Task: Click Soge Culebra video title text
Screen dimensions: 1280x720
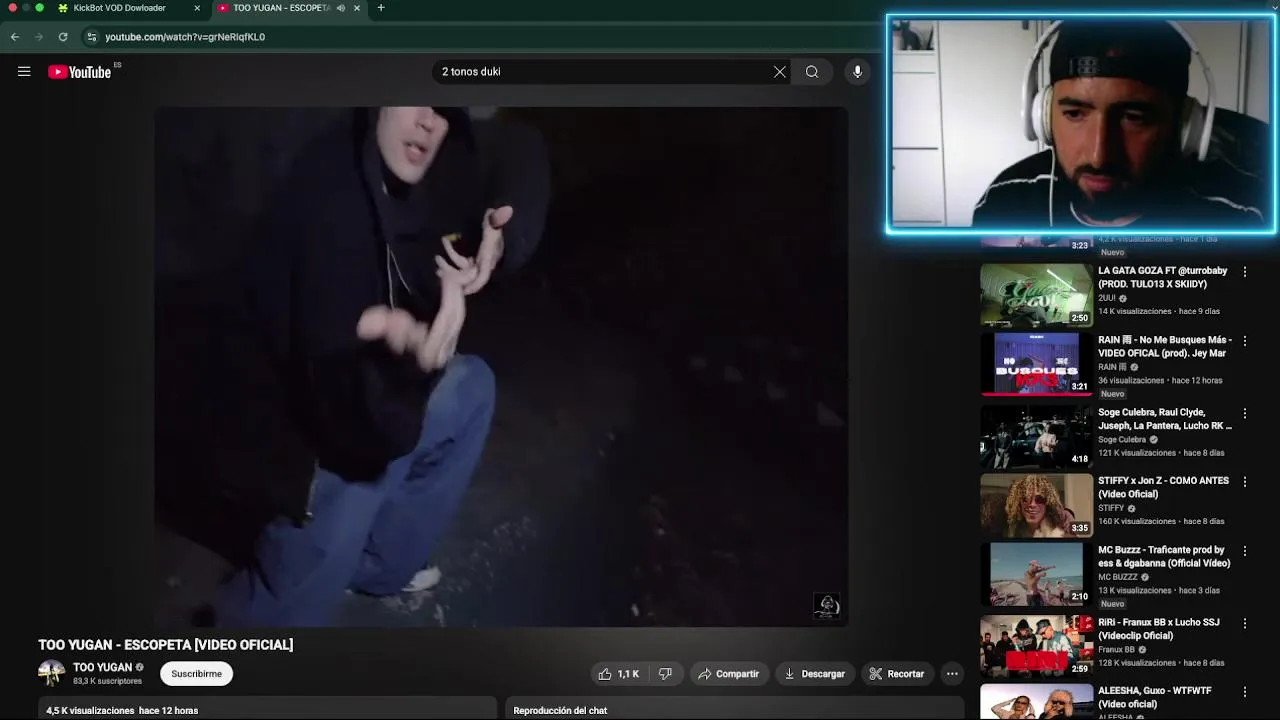Action: click(1165, 418)
